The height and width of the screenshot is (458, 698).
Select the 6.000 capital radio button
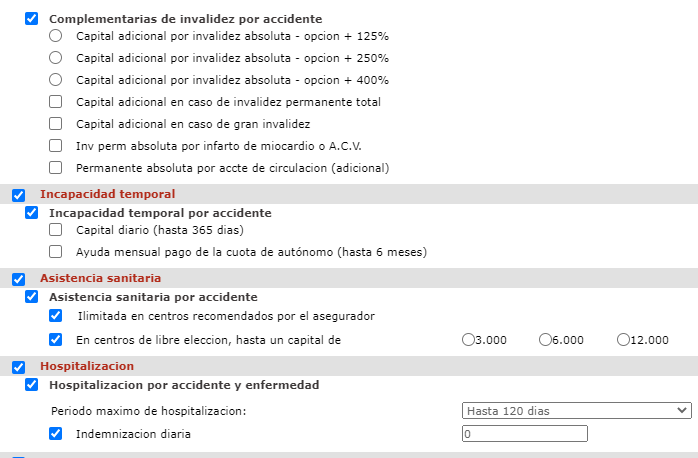pos(545,340)
